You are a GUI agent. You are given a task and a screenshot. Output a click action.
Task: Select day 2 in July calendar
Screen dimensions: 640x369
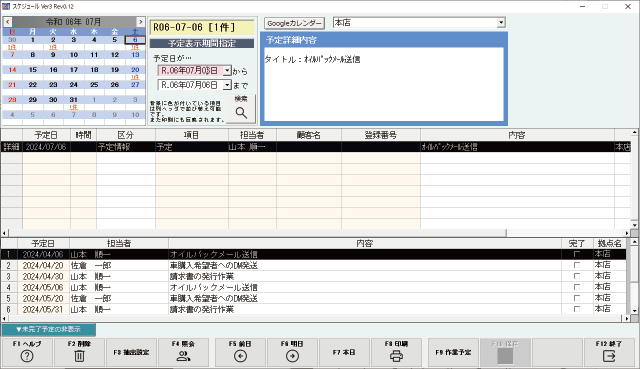click(53, 40)
